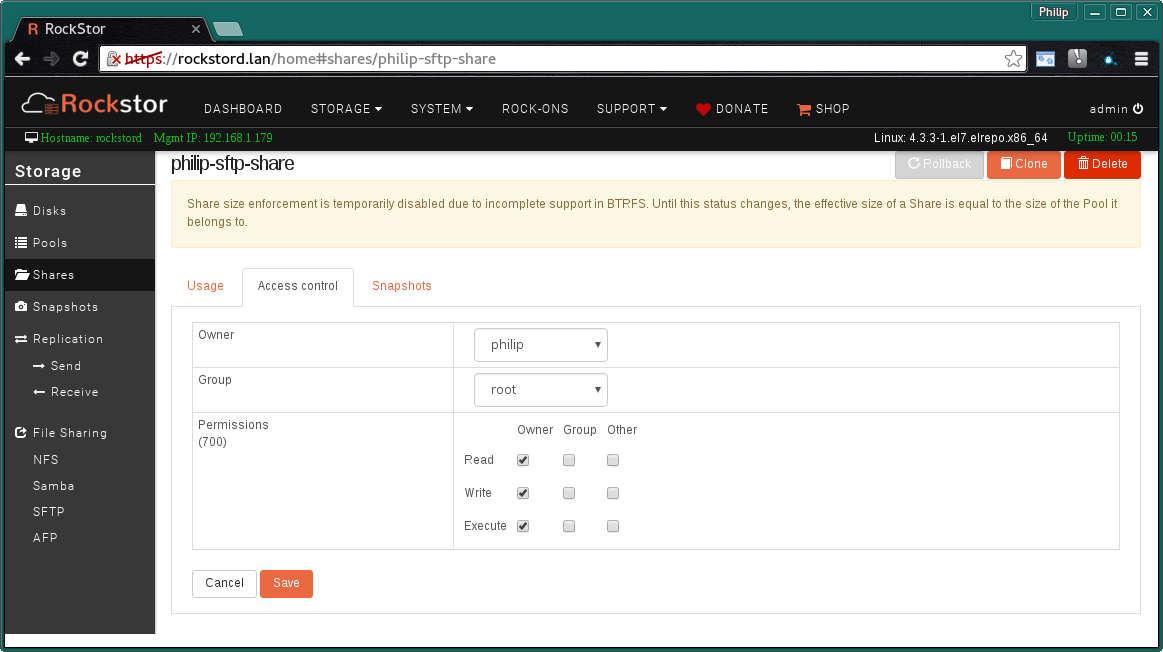Click the admin user link
This screenshot has width=1163, height=652.
[x=1108, y=109]
